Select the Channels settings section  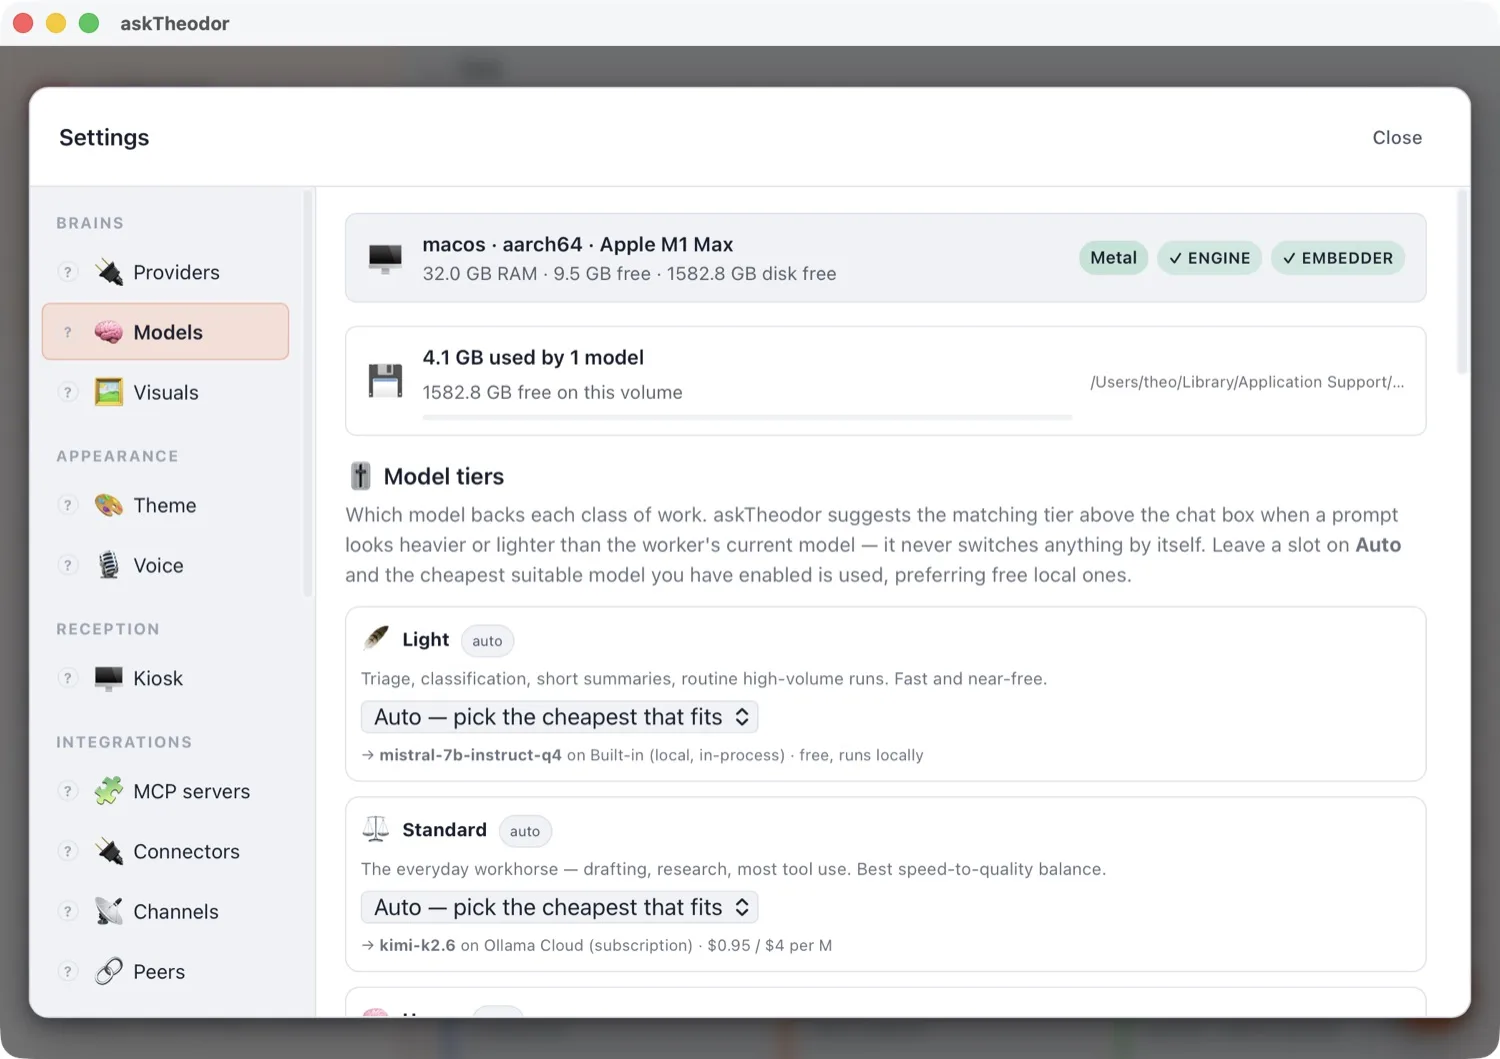tap(166, 911)
